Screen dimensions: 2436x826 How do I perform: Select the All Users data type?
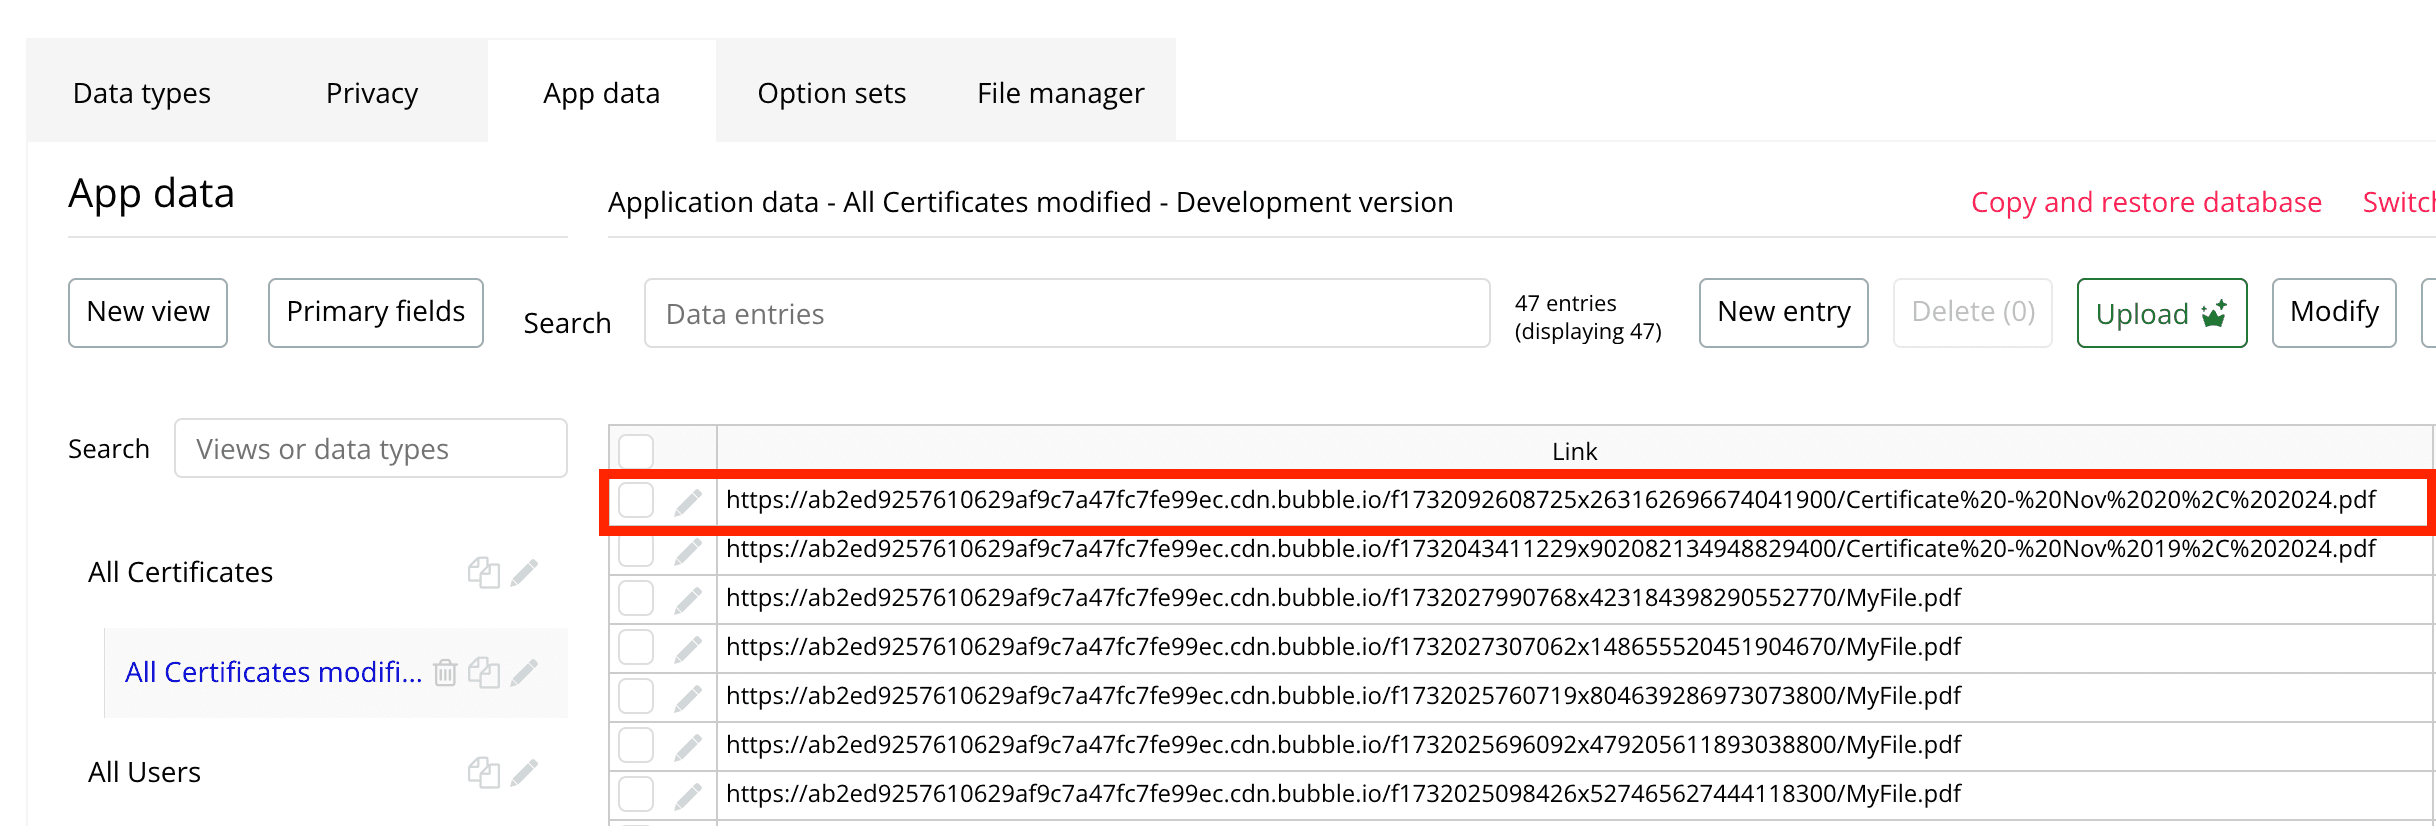pyautogui.click(x=145, y=772)
